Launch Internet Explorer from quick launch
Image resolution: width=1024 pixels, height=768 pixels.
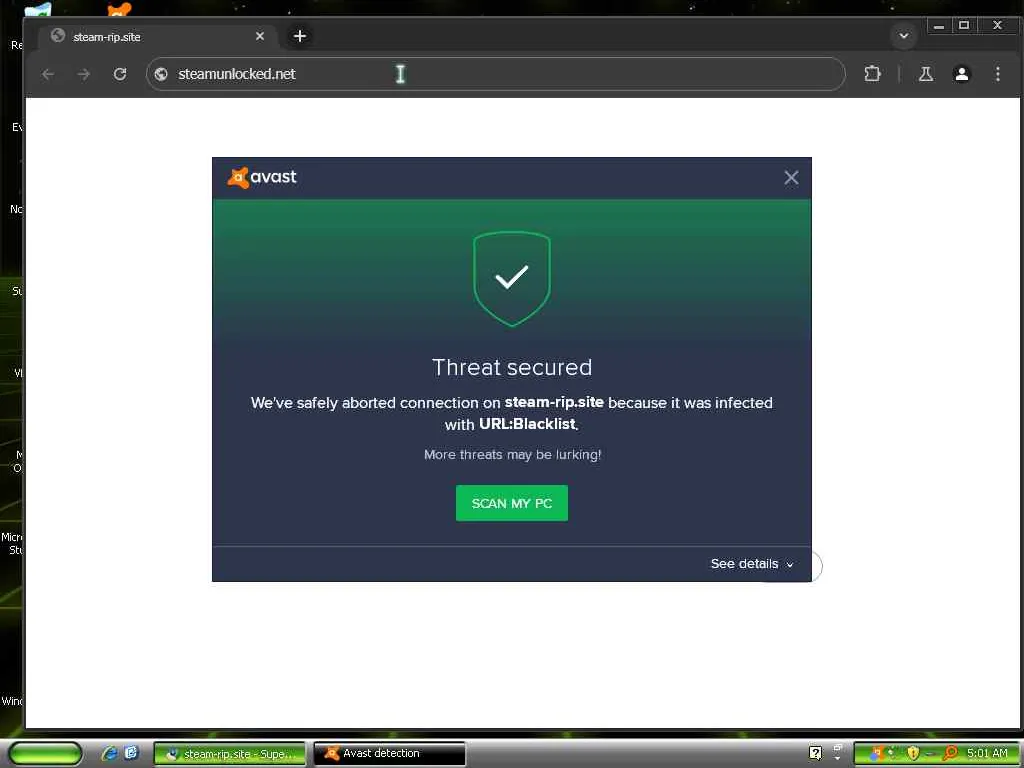[x=109, y=753]
